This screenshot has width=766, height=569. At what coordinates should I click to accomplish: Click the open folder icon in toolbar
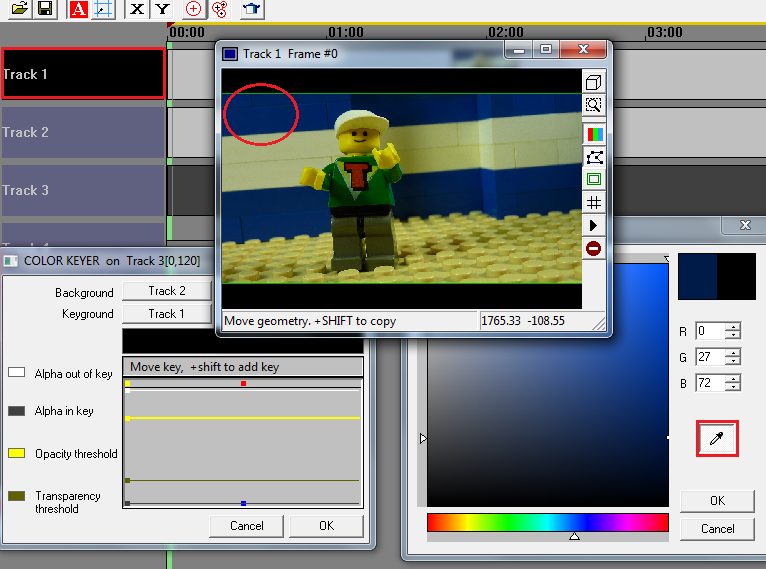click(x=20, y=8)
